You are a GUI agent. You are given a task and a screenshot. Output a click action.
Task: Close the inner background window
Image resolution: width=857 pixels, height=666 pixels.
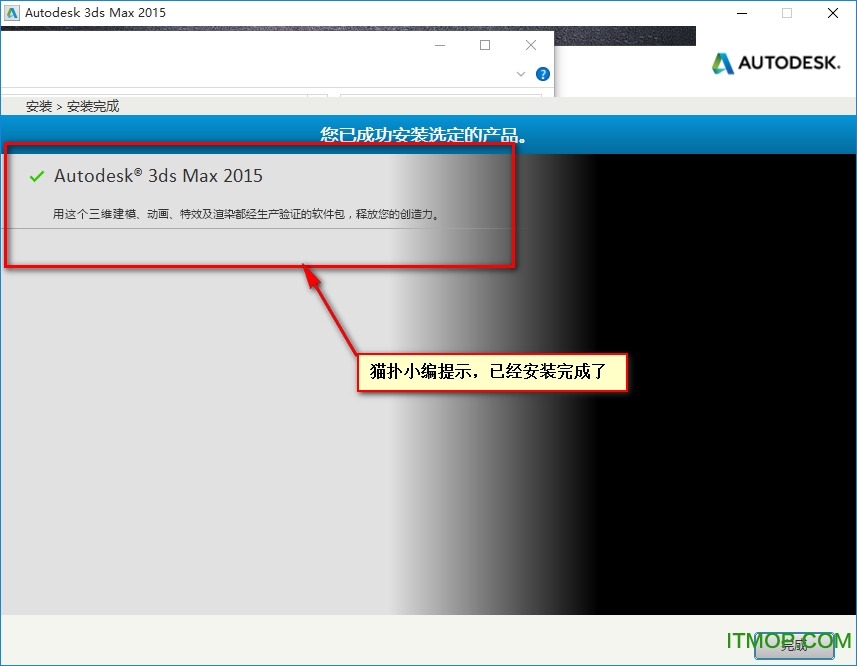click(x=531, y=45)
